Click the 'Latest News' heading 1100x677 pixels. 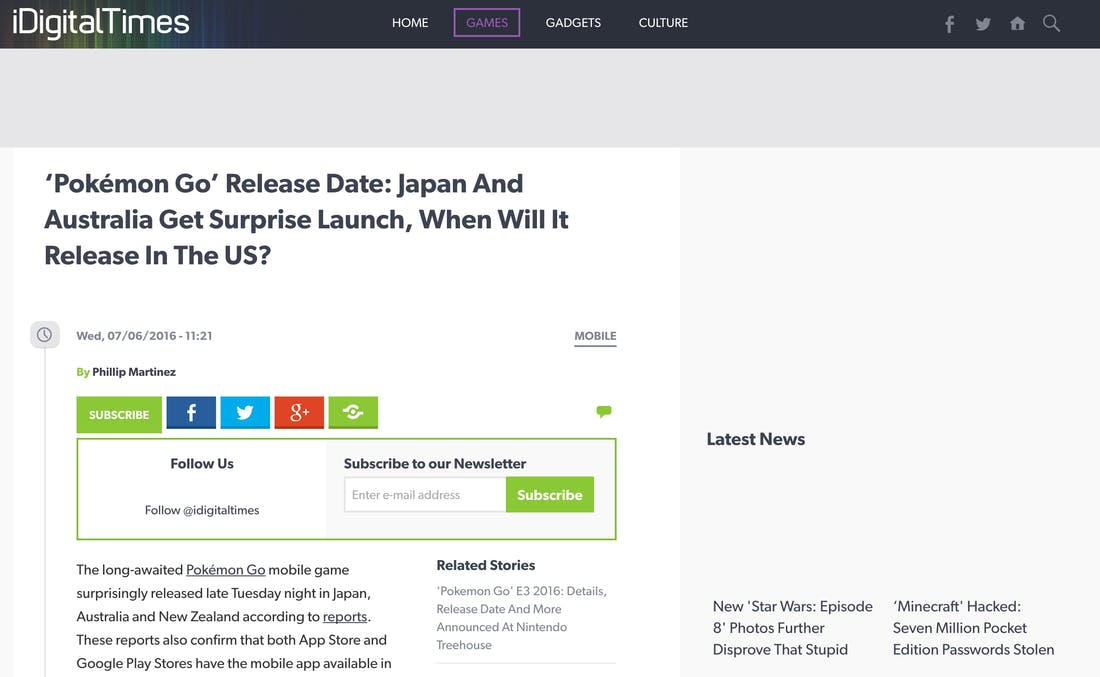[x=756, y=439]
